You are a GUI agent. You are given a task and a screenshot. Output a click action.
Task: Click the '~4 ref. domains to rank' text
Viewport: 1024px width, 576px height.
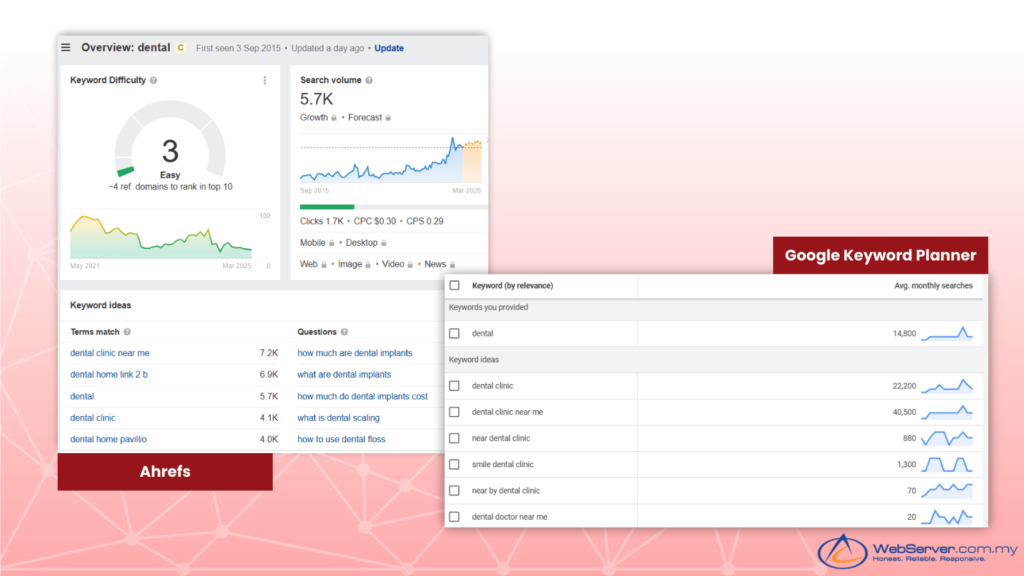point(170,187)
